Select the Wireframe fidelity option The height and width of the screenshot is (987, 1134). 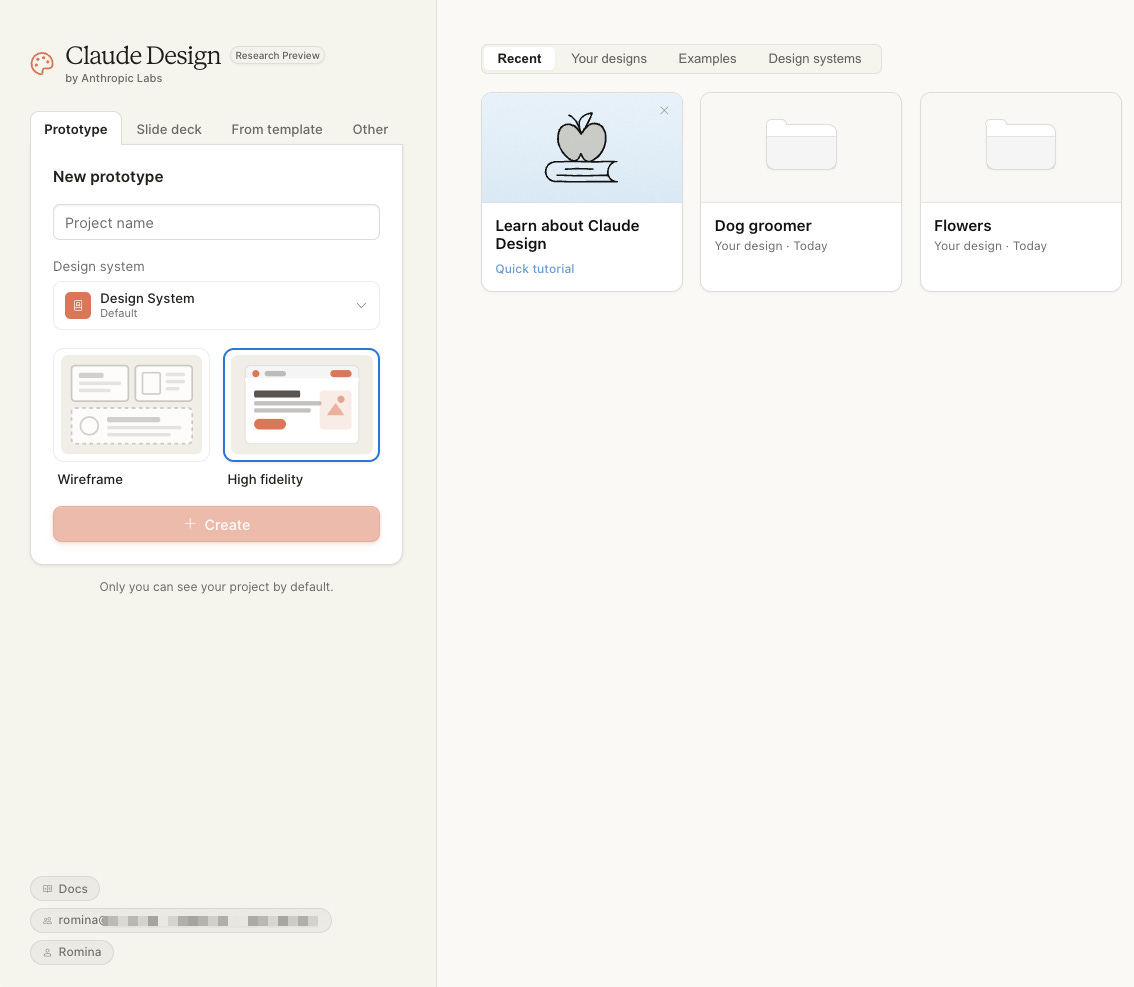coord(132,405)
